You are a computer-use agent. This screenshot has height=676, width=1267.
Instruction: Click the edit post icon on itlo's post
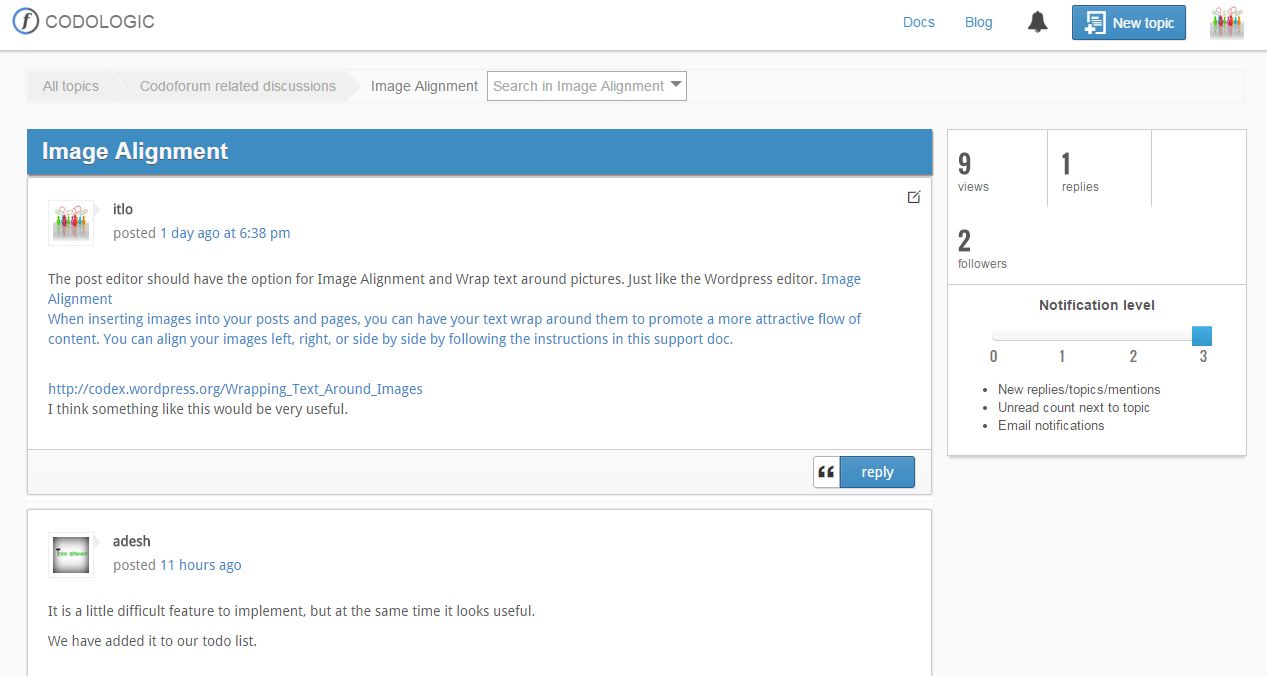913,197
